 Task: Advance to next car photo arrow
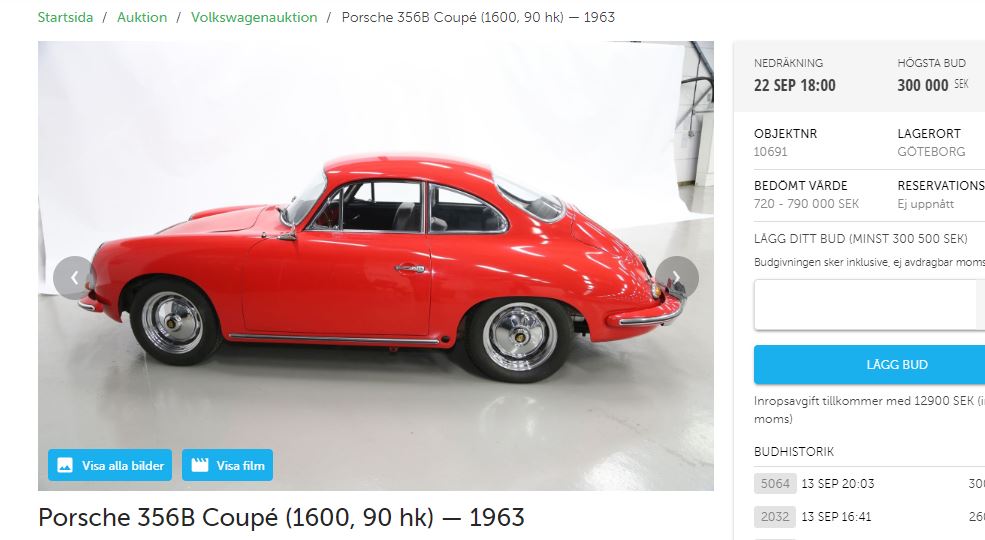[677, 278]
